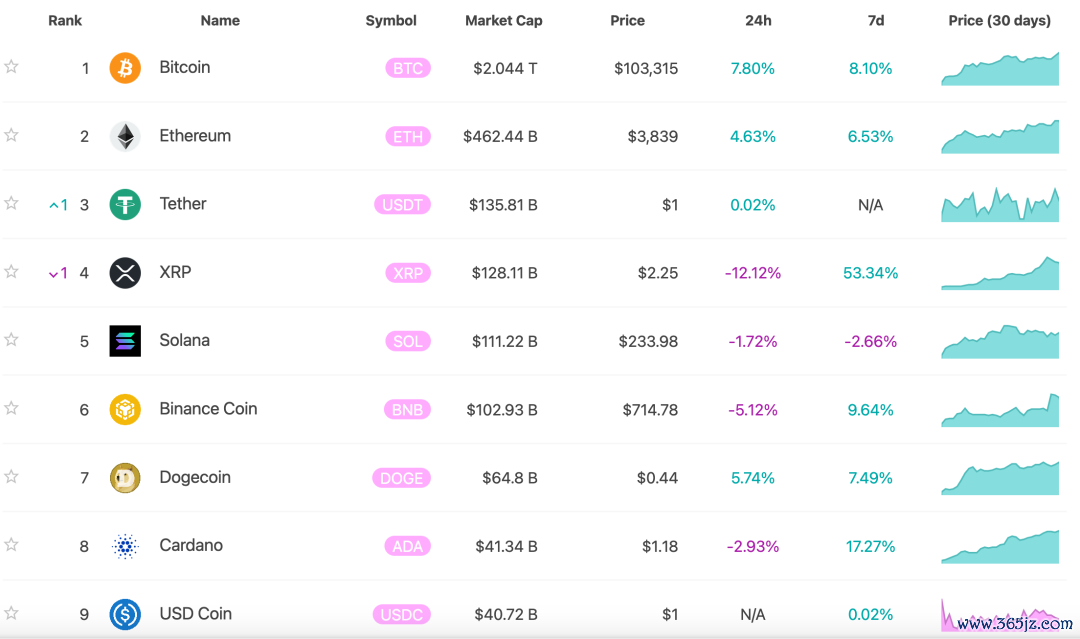Click the Bitcoin coin logo
Image resolution: width=1080 pixels, height=639 pixels.
coord(125,68)
